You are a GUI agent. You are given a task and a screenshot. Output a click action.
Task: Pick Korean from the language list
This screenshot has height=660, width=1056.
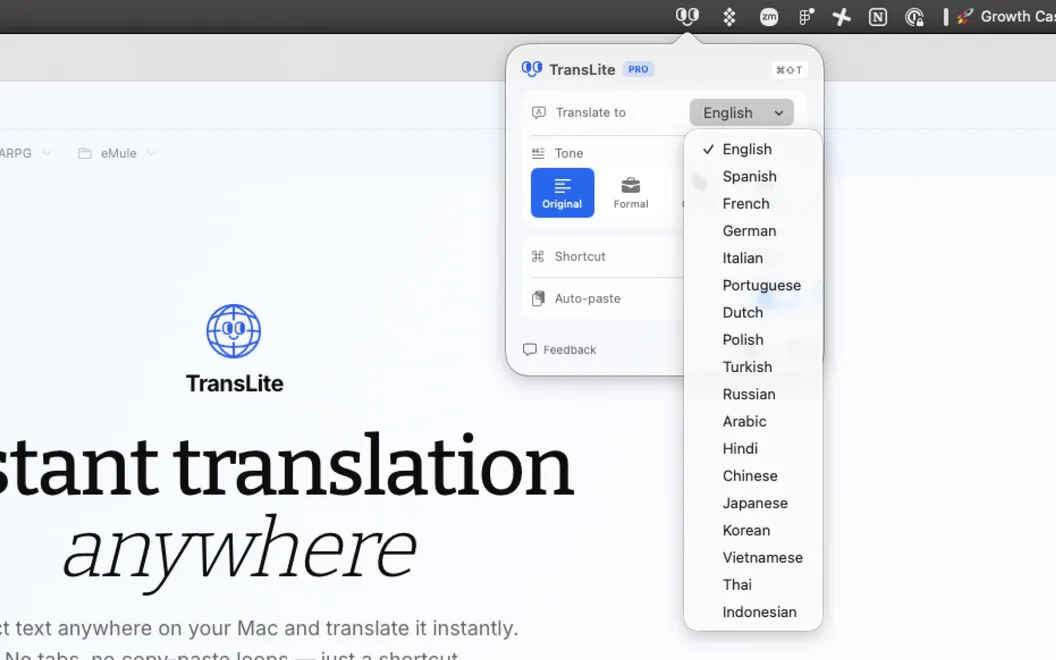coord(753,531)
